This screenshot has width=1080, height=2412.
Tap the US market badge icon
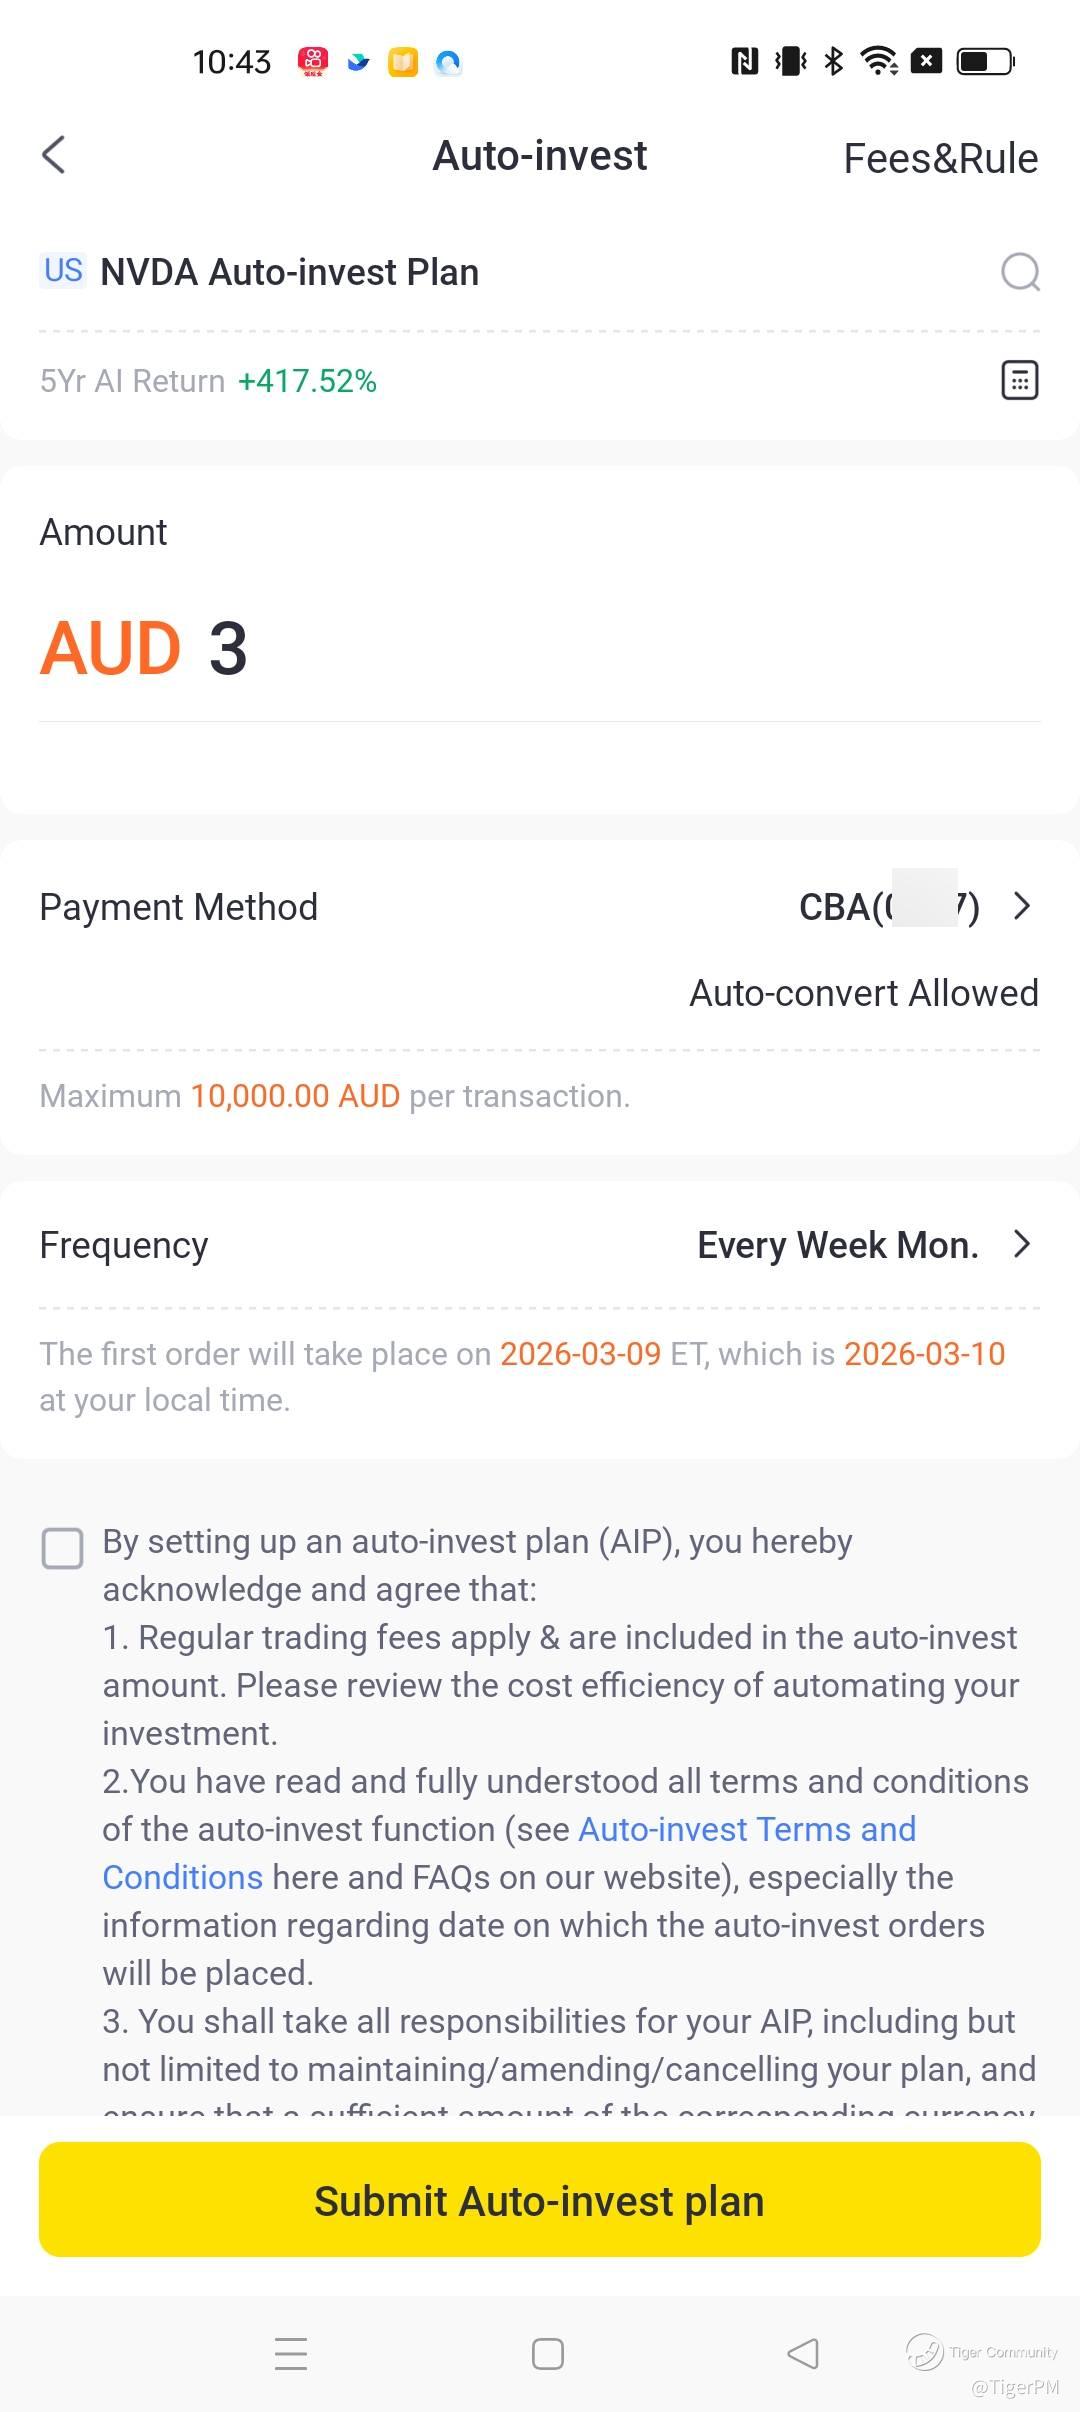click(x=63, y=270)
